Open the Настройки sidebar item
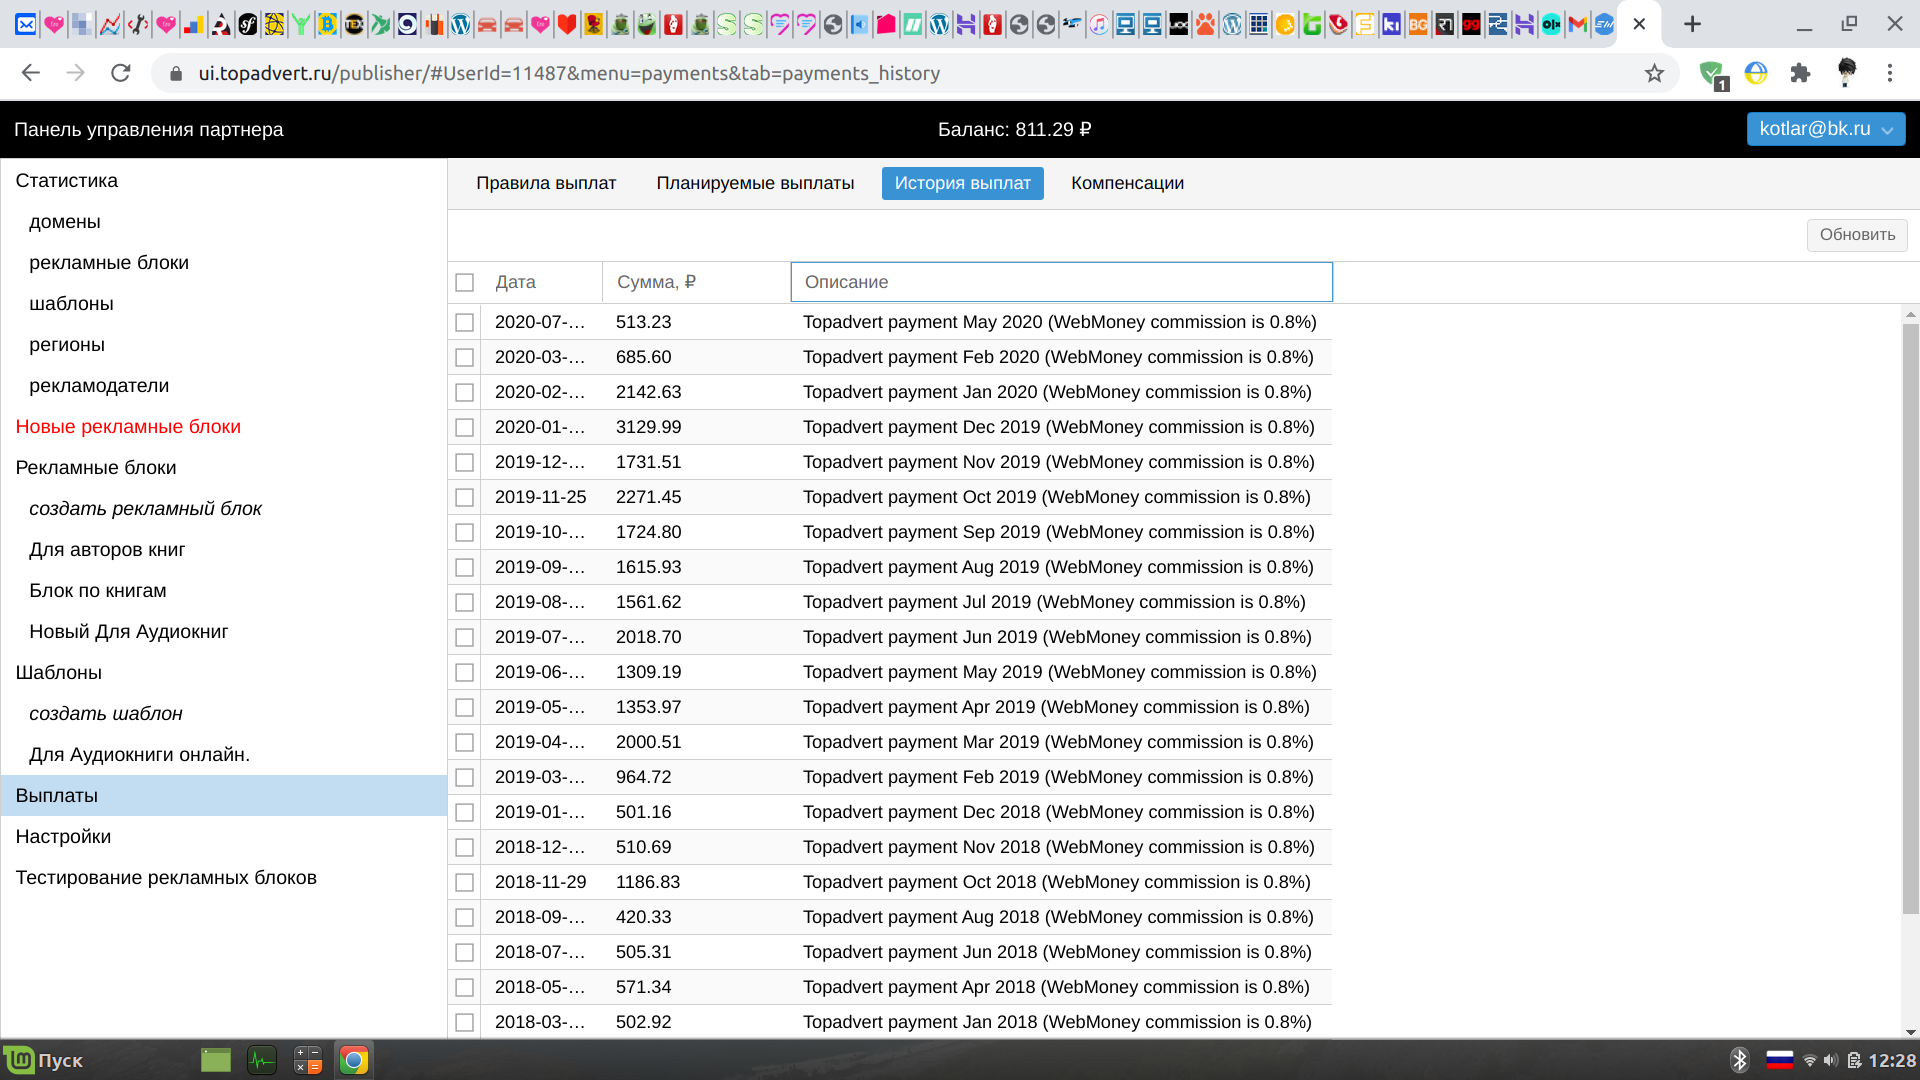Viewport: 1920px width, 1080px height. [63, 836]
